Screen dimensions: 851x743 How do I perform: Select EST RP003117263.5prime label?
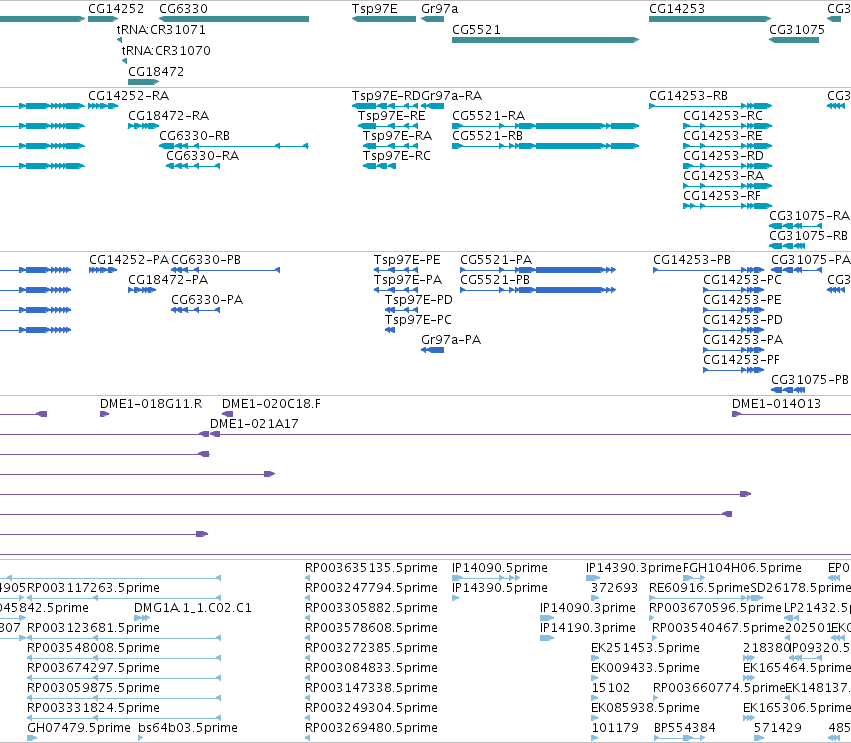tap(93, 588)
